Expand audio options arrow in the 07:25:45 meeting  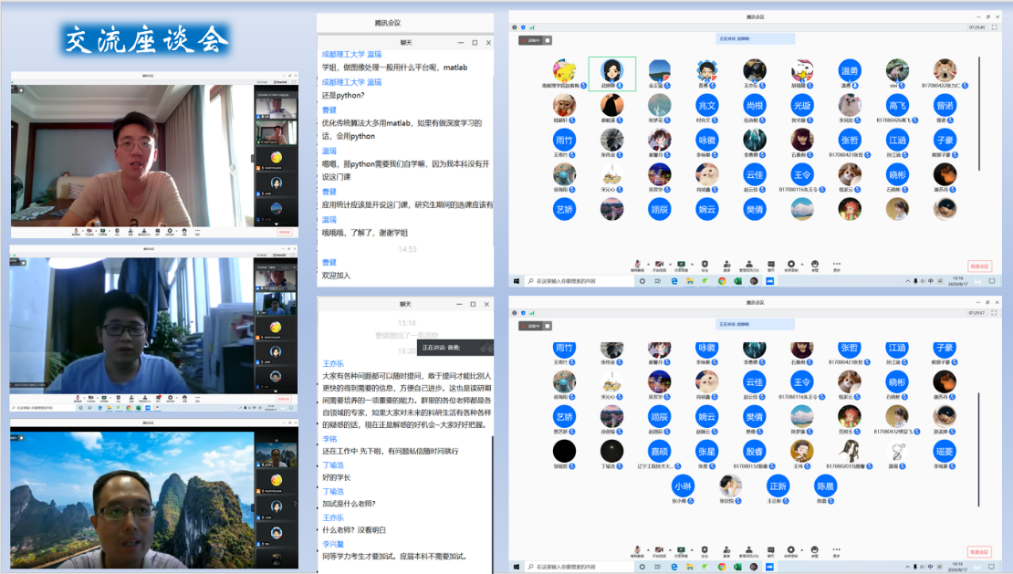[647, 265]
